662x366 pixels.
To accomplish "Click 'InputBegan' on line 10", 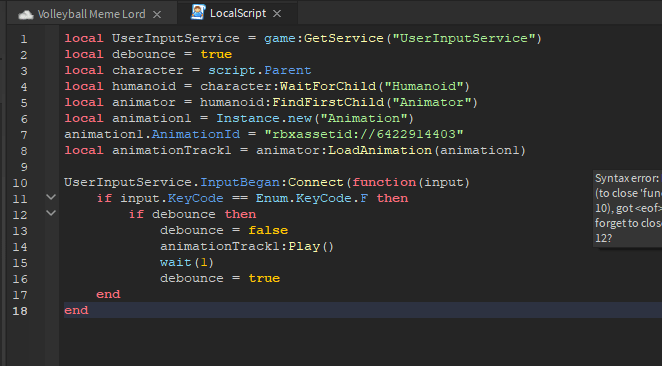I will 240,182.
